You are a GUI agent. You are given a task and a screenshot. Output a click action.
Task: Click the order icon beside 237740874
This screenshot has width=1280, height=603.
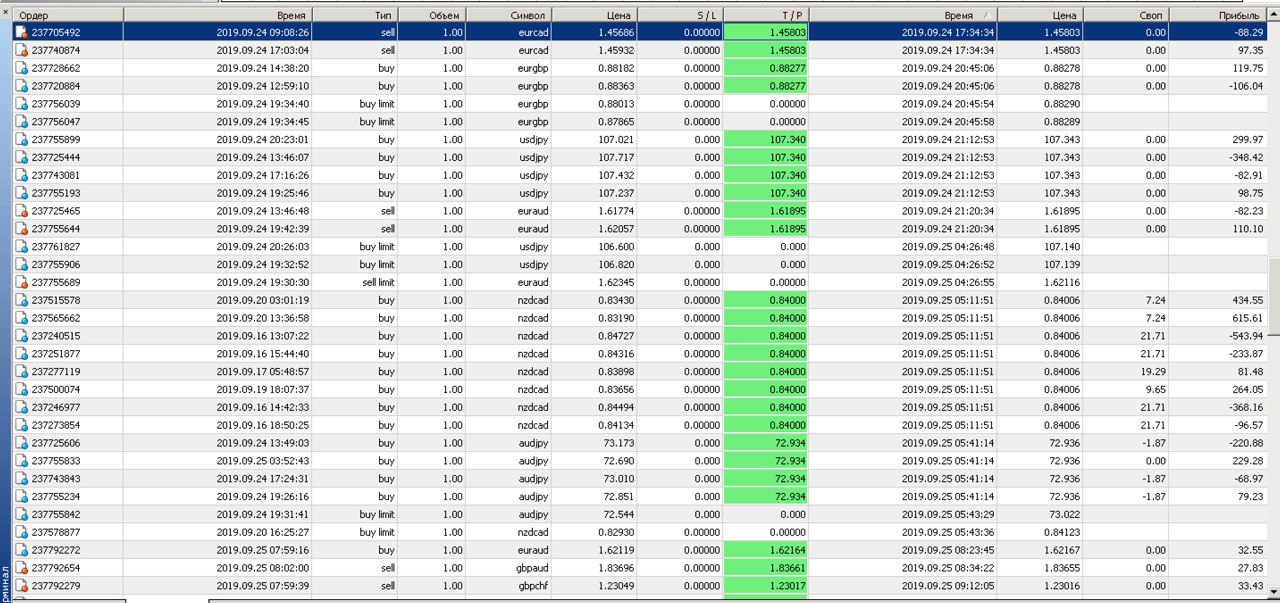[21, 50]
